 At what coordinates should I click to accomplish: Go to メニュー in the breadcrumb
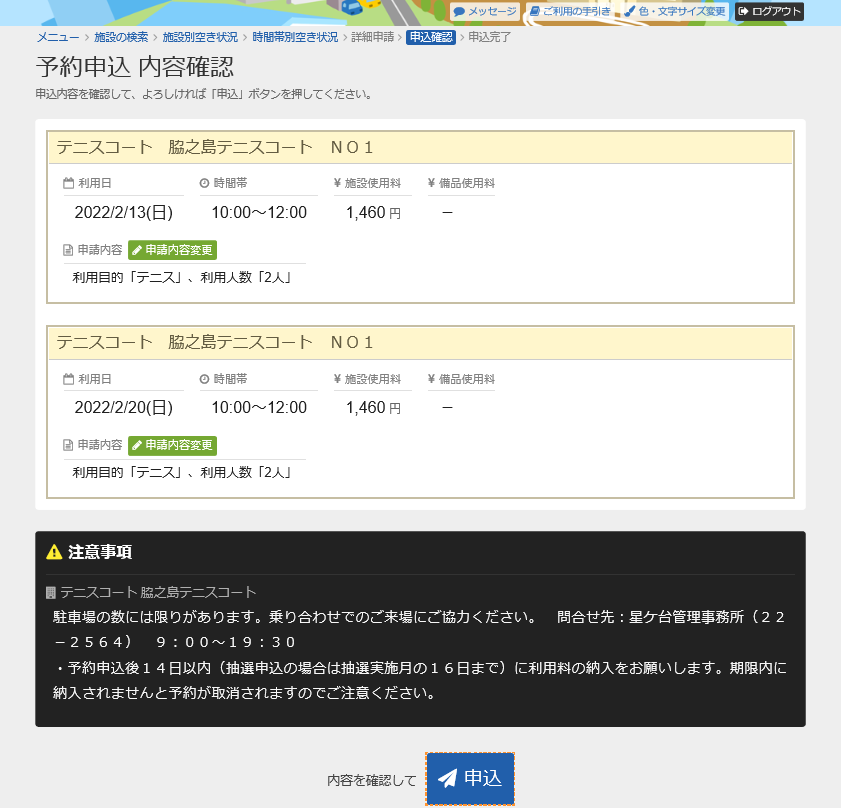pos(58,37)
